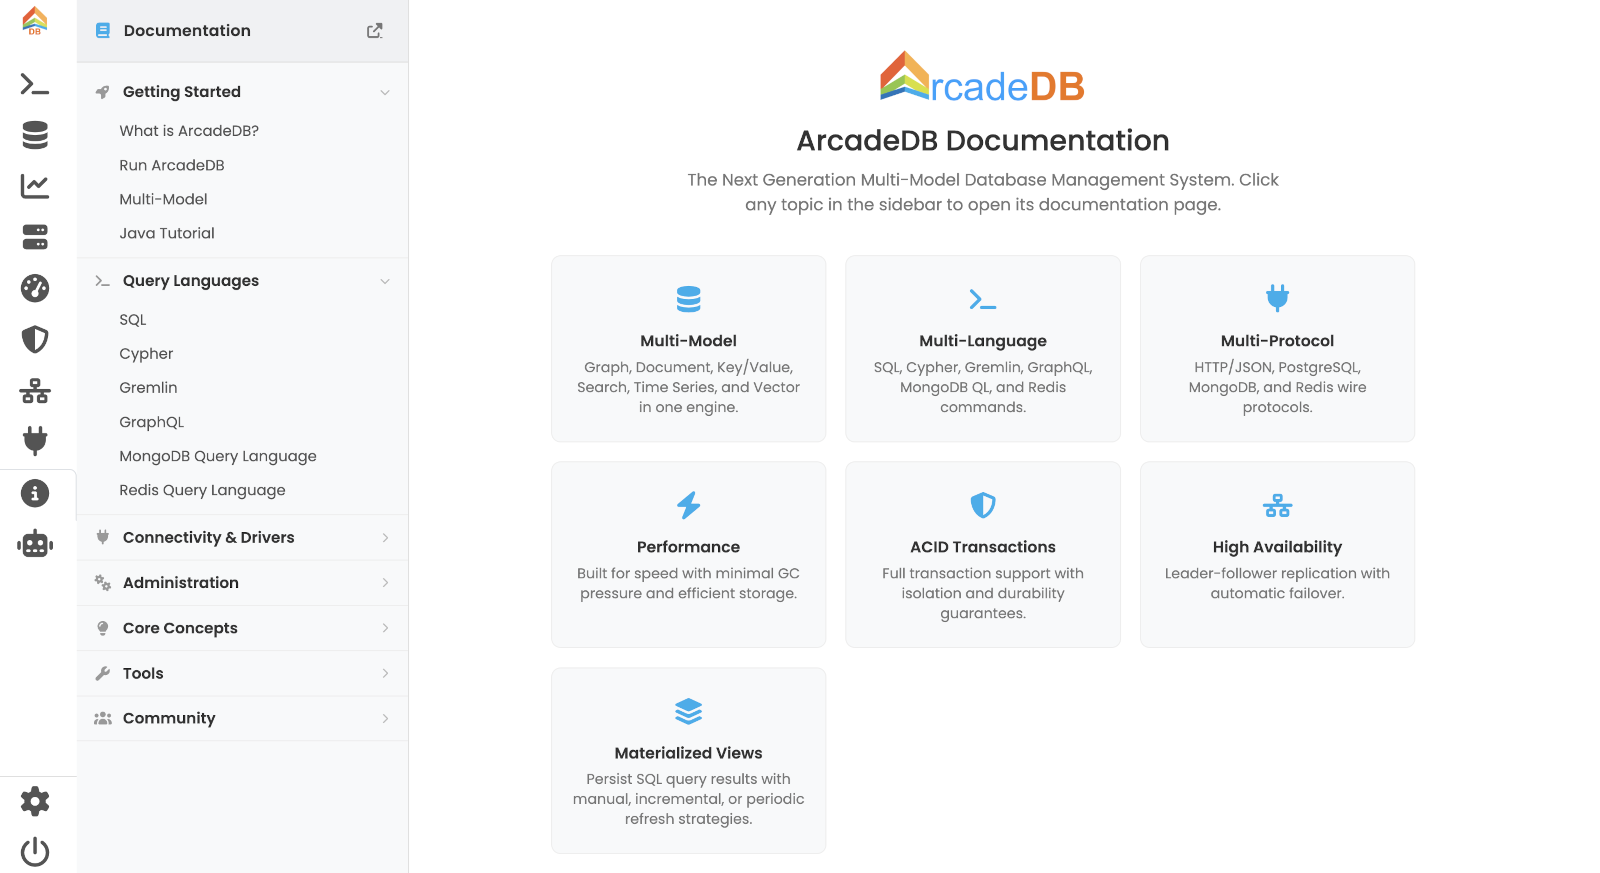Click the Materialized Views card title
The image size is (1600, 873).
click(689, 753)
